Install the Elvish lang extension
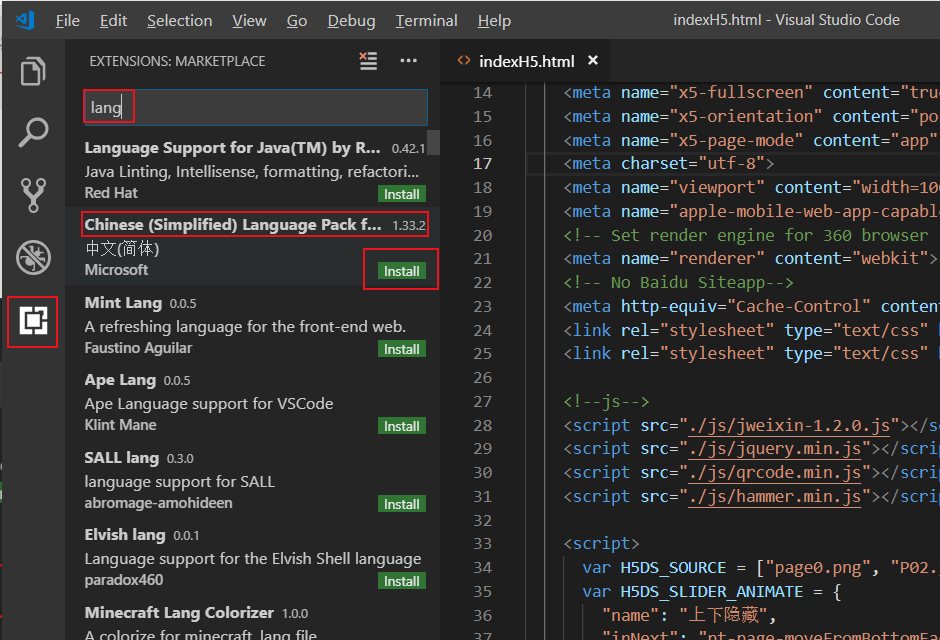Screen dimensions: 940x640 [x=401, y=580]
